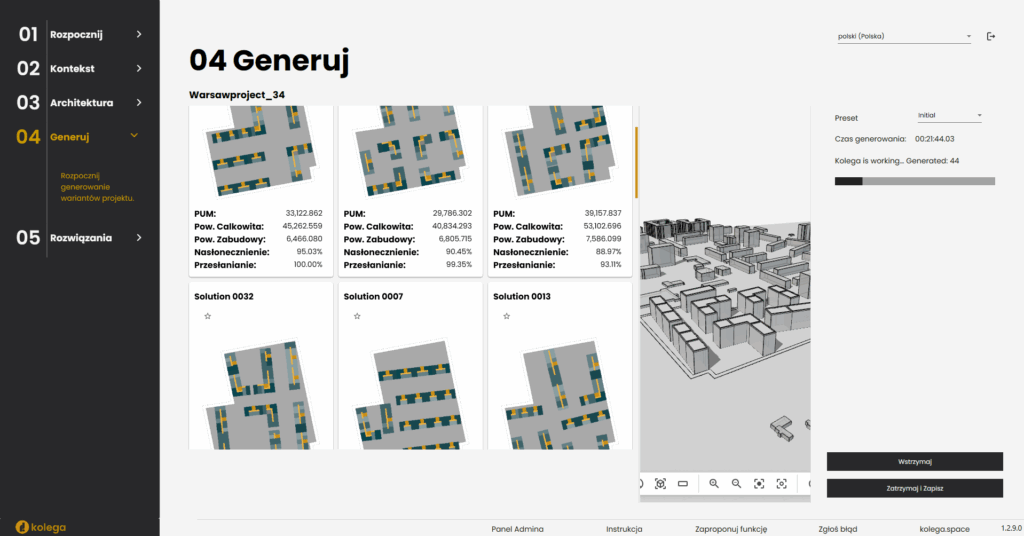
Task: Click the logout icon
Action: click(x=991, y=37)
